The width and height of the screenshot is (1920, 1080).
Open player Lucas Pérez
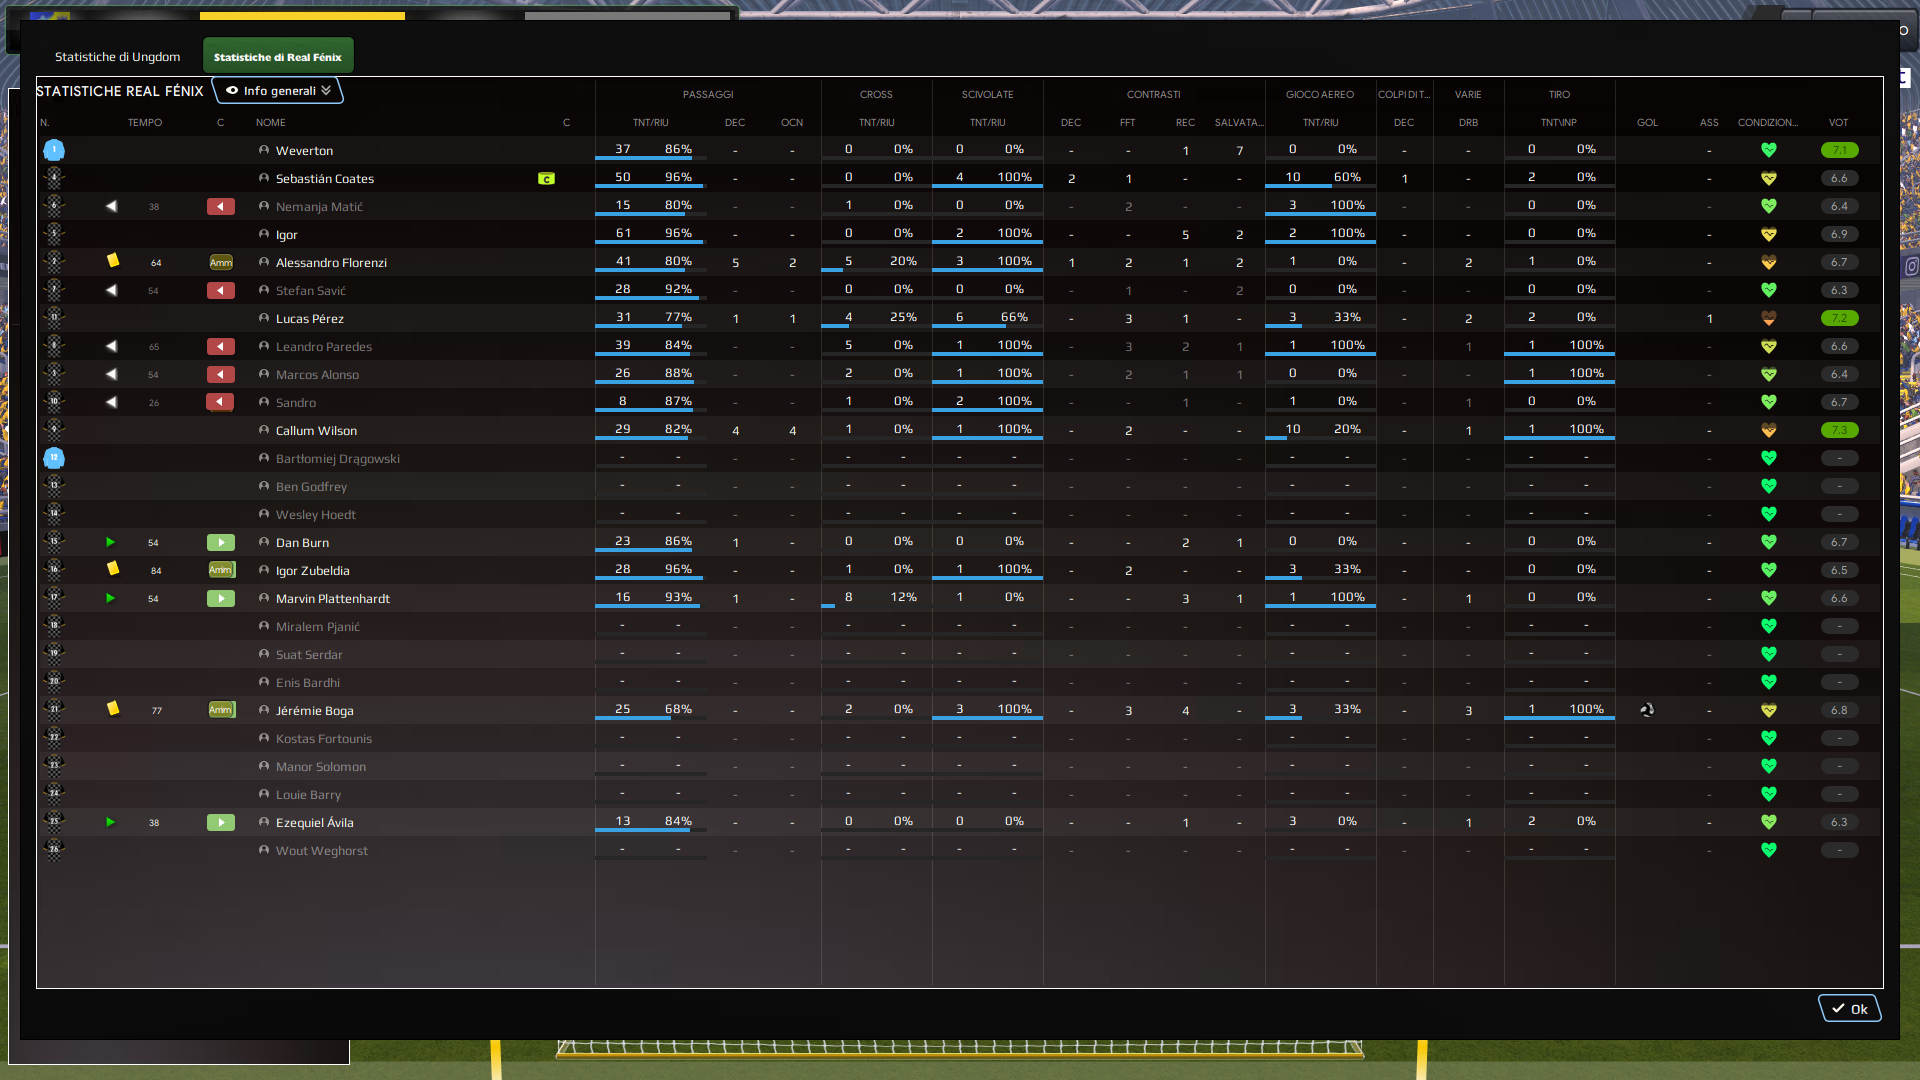(x=310, y=319)
